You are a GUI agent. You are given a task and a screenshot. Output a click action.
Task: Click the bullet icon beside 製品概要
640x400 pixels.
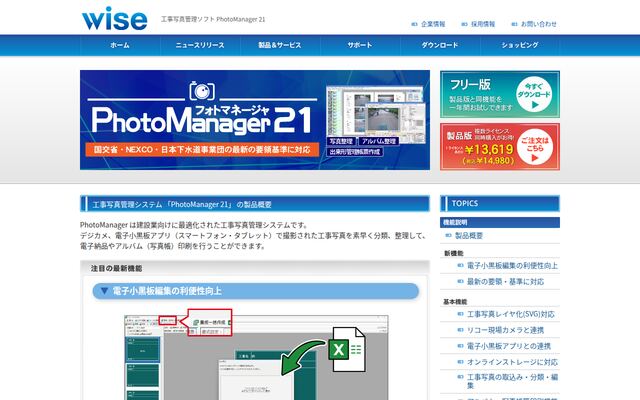pyautogui.click(x=448, y=236)
